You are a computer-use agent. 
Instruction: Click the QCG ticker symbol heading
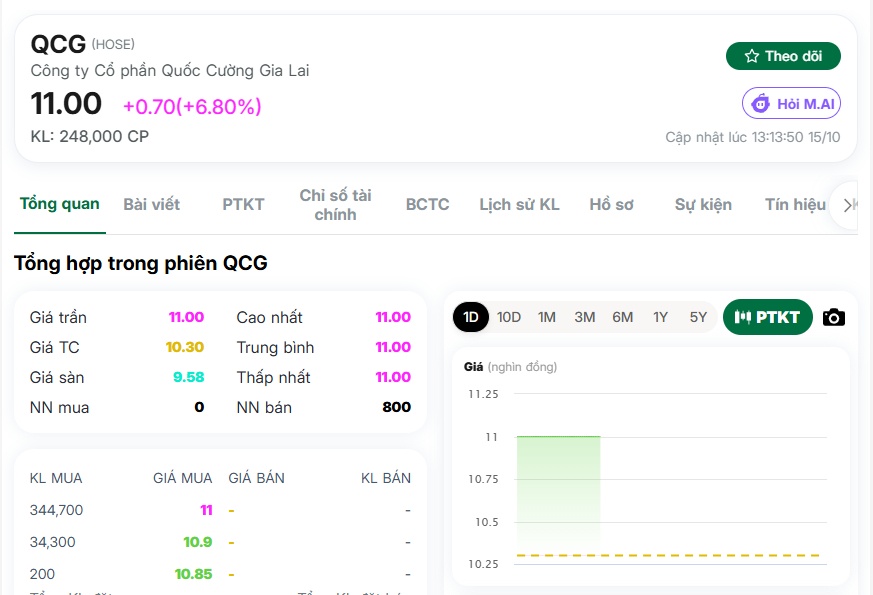pyautogui.click(x=58, y=44)
